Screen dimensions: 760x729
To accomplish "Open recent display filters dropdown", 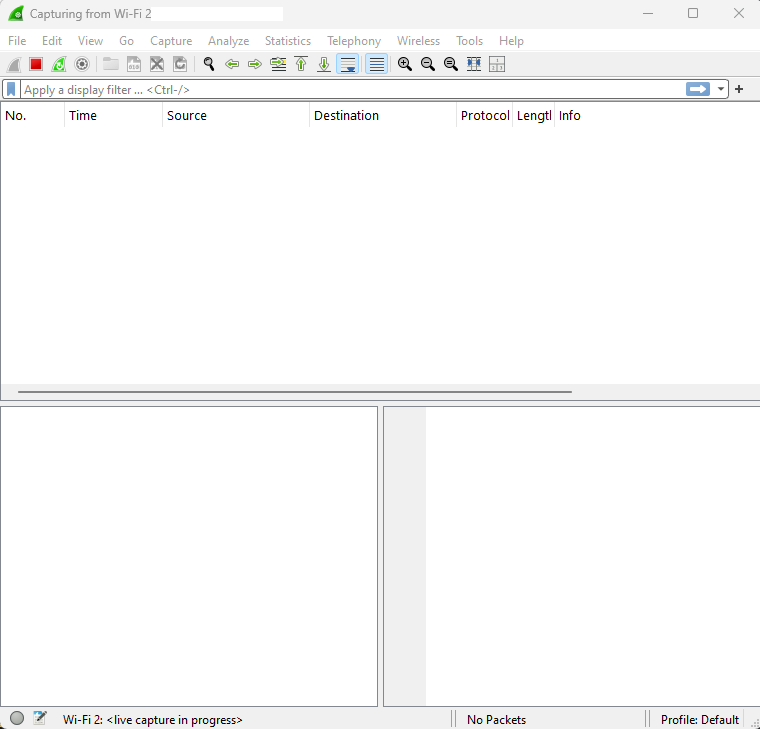I will click(721, 89).
